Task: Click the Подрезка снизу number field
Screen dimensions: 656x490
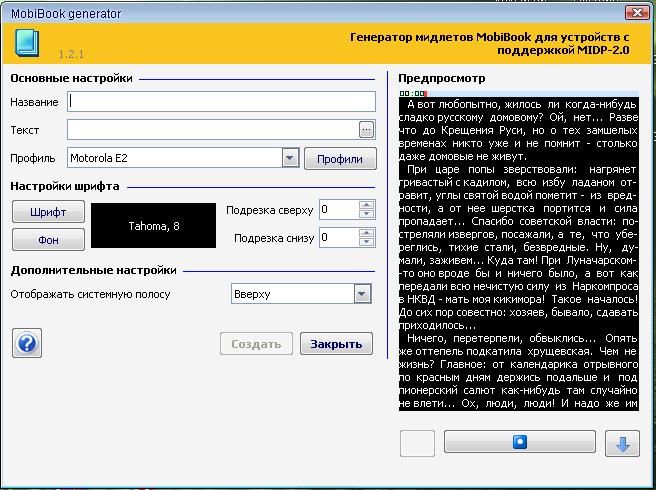Action: click(339, 238)
